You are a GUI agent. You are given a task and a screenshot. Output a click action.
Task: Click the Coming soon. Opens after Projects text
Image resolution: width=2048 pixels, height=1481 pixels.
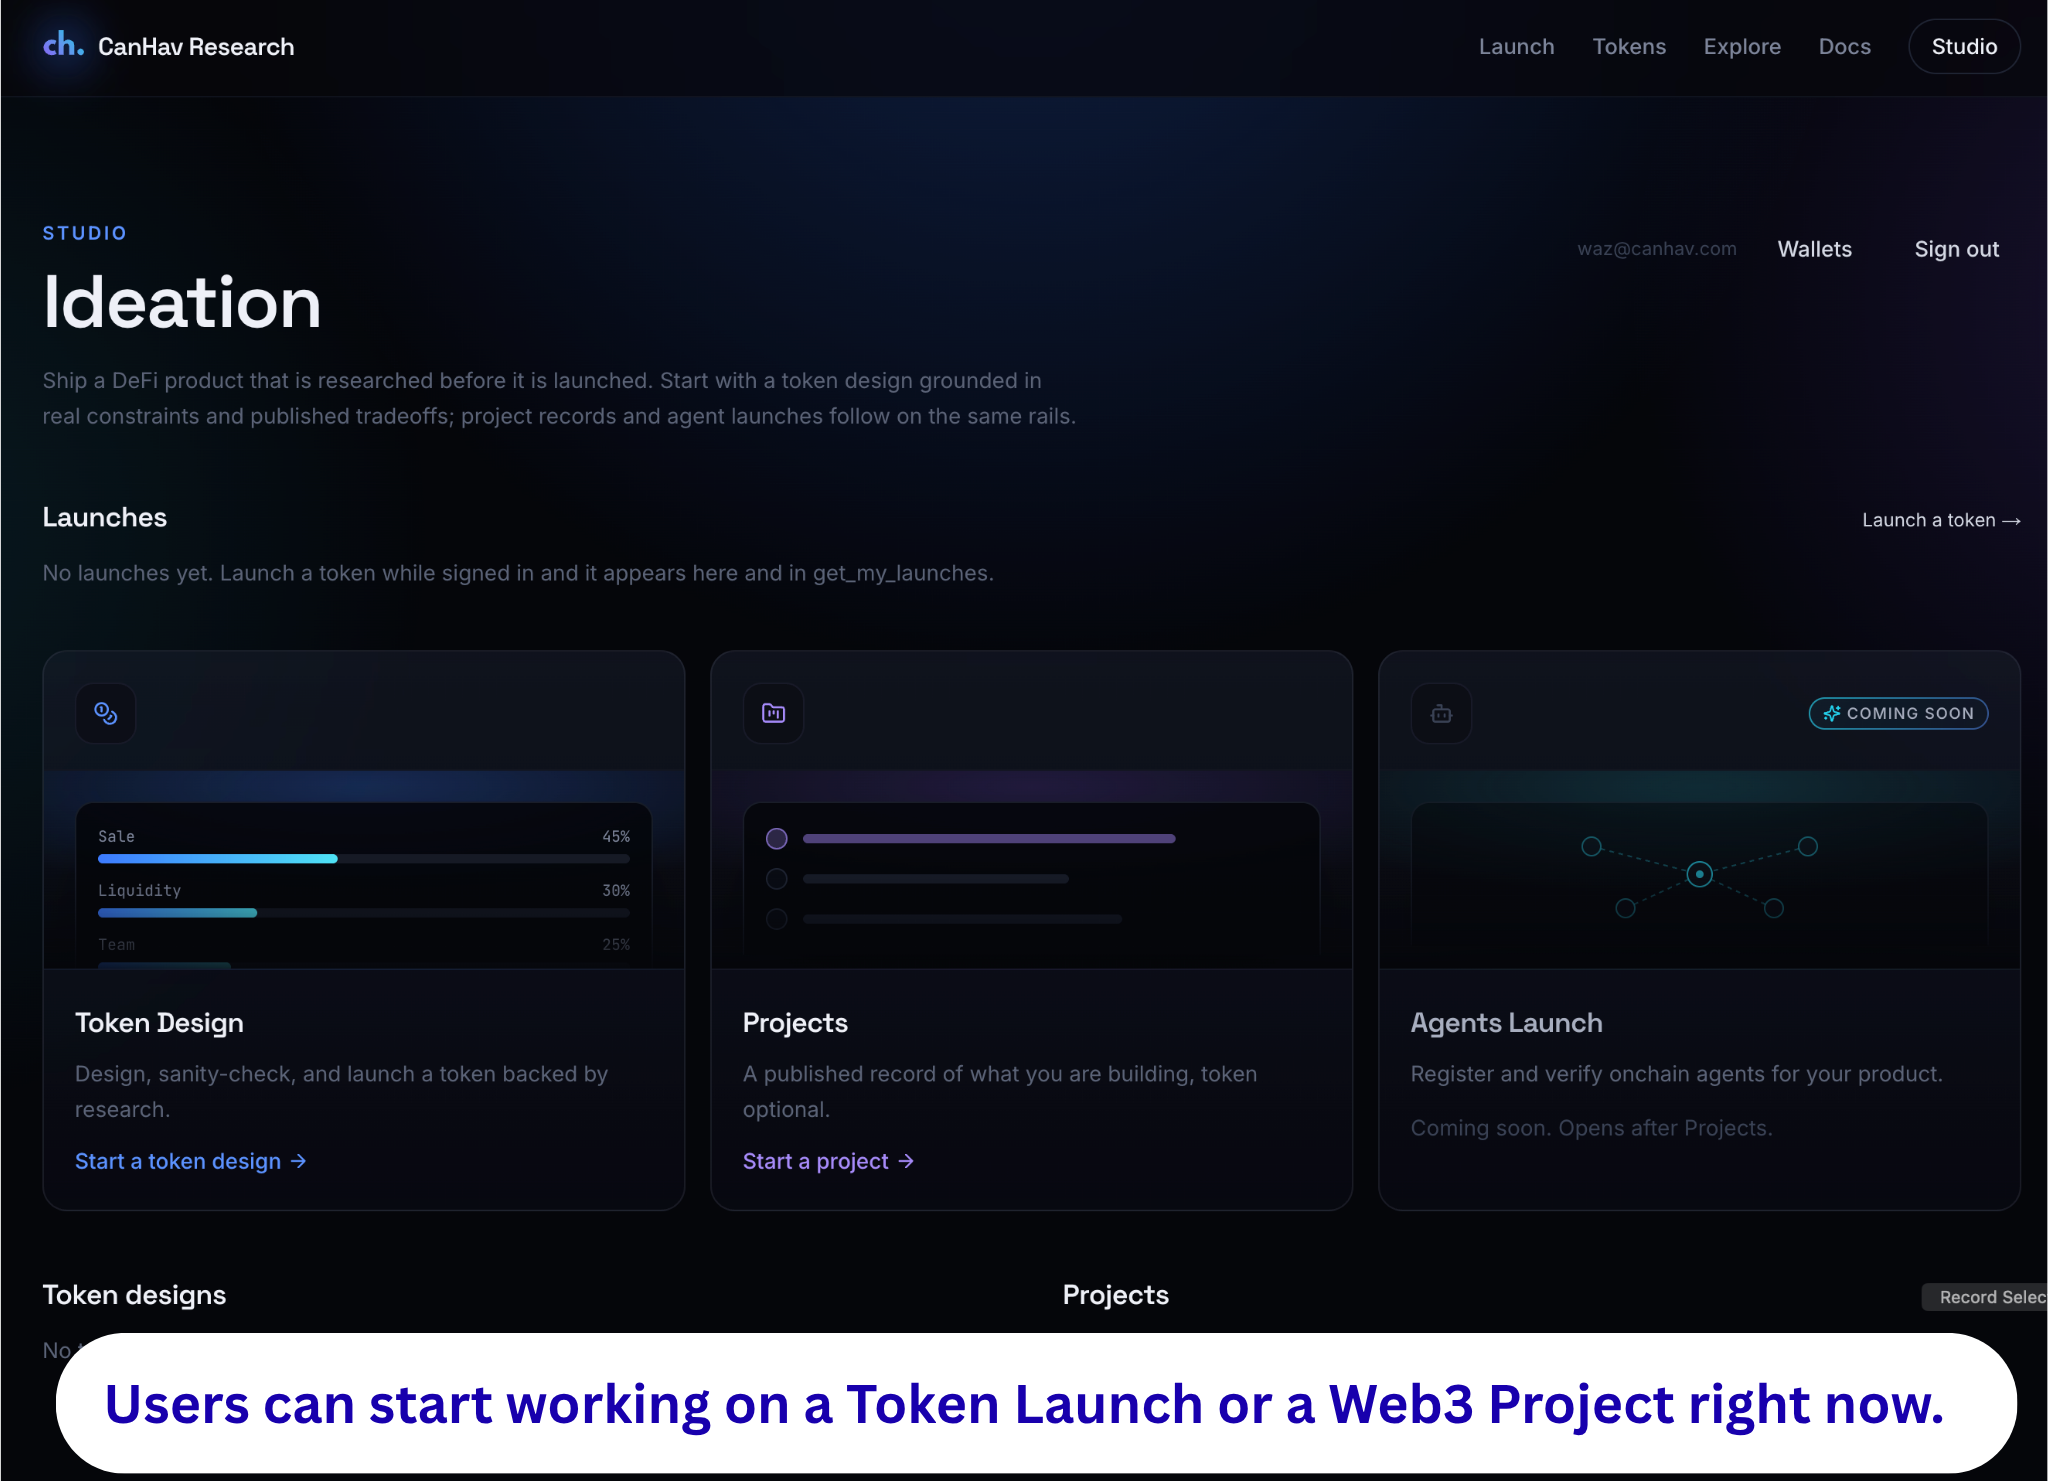[1591, 1128]
